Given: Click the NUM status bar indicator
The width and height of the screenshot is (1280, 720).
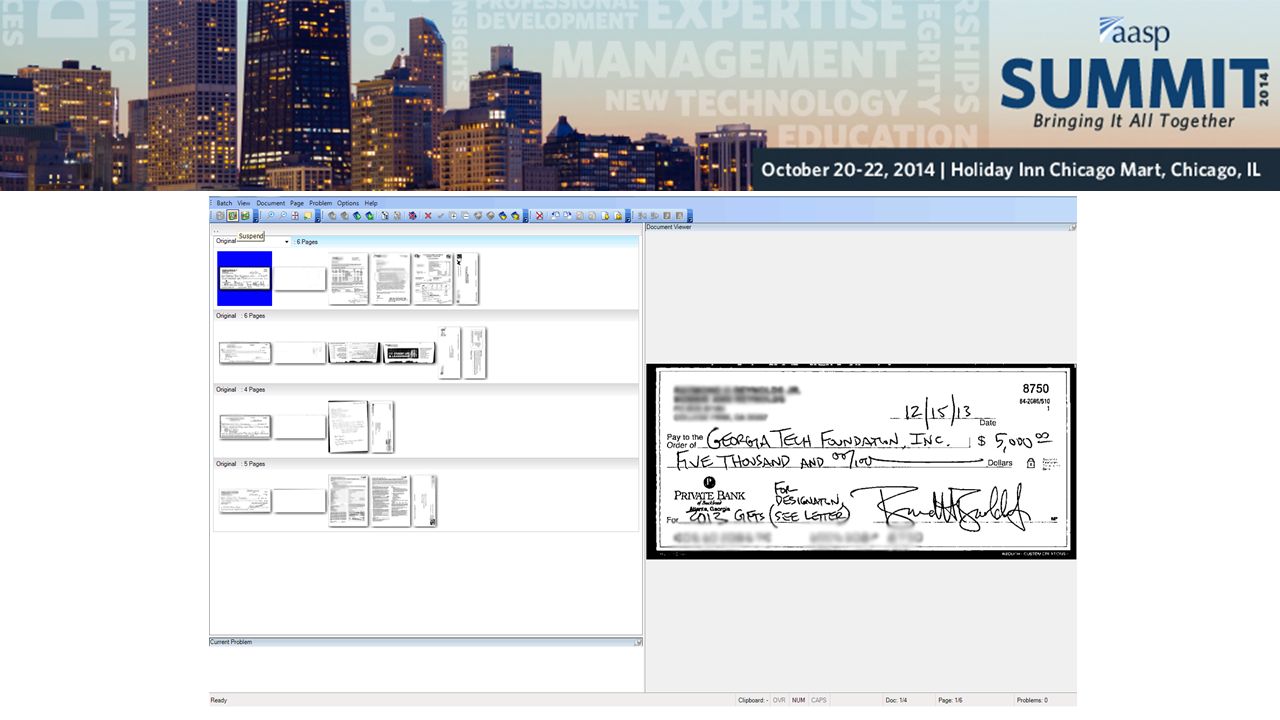Looking at the screenshot, I should coord(798,700).
